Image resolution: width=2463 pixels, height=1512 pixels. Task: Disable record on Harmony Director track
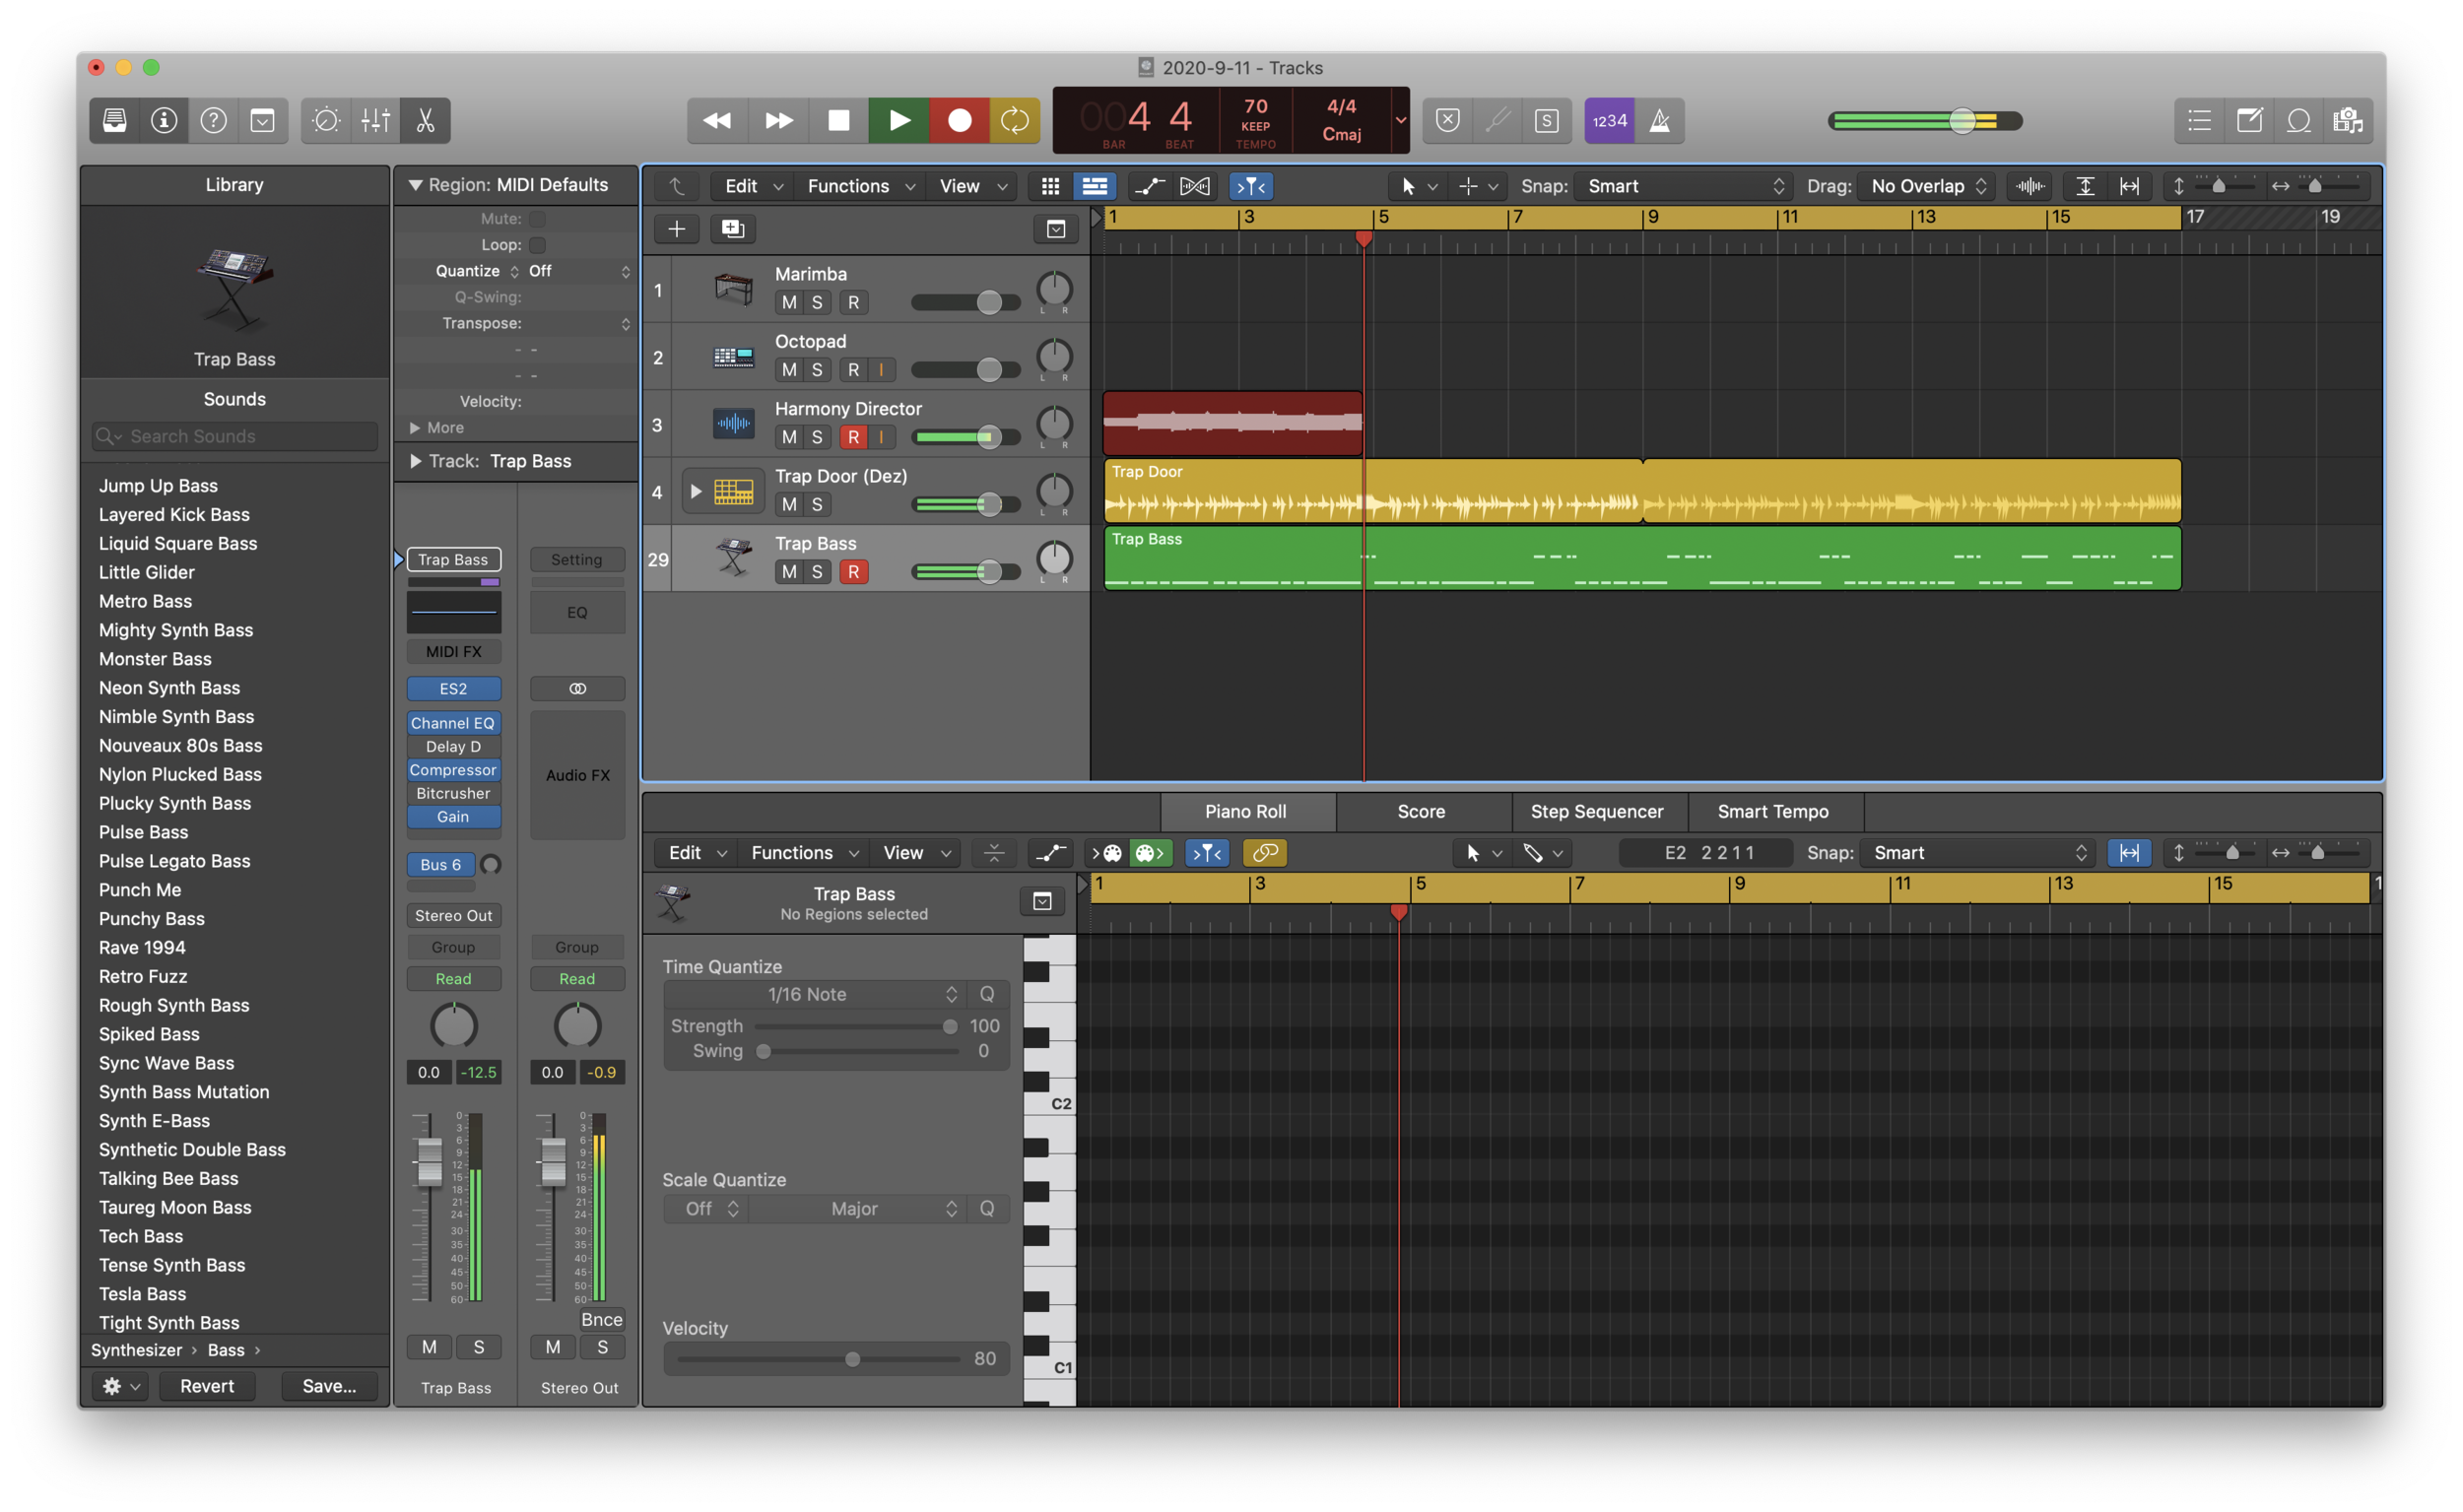click(x=853, y=437)
